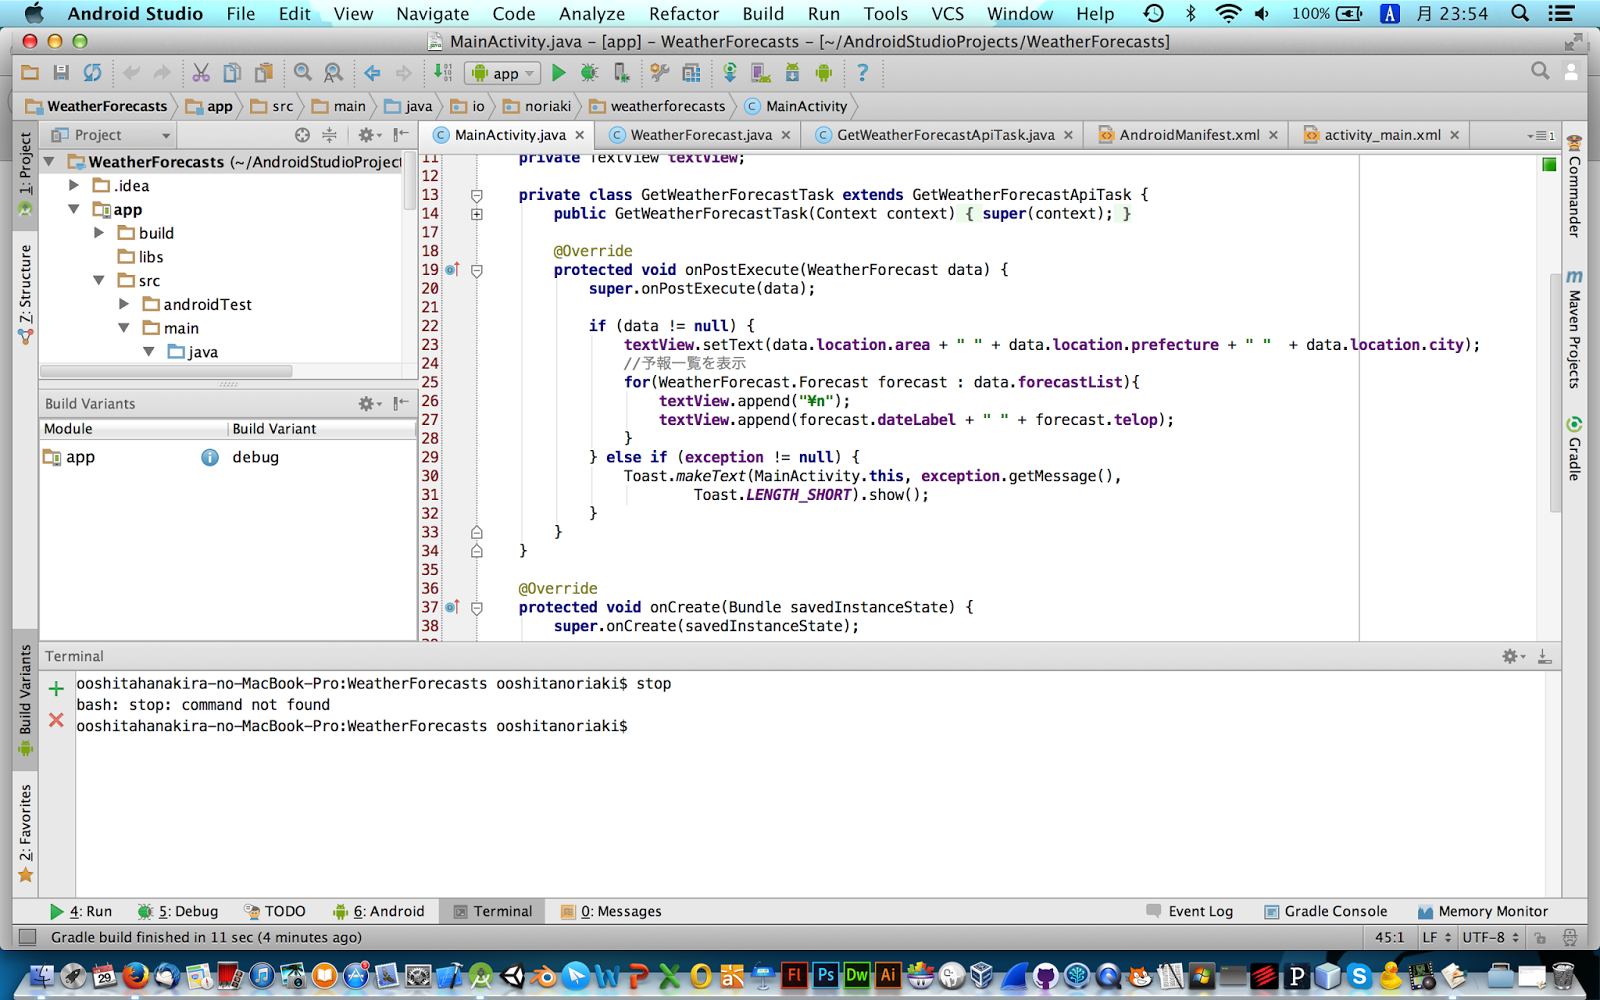1600x1000 pixels.
Task: Open the Navigate menu
Action: 432,14
